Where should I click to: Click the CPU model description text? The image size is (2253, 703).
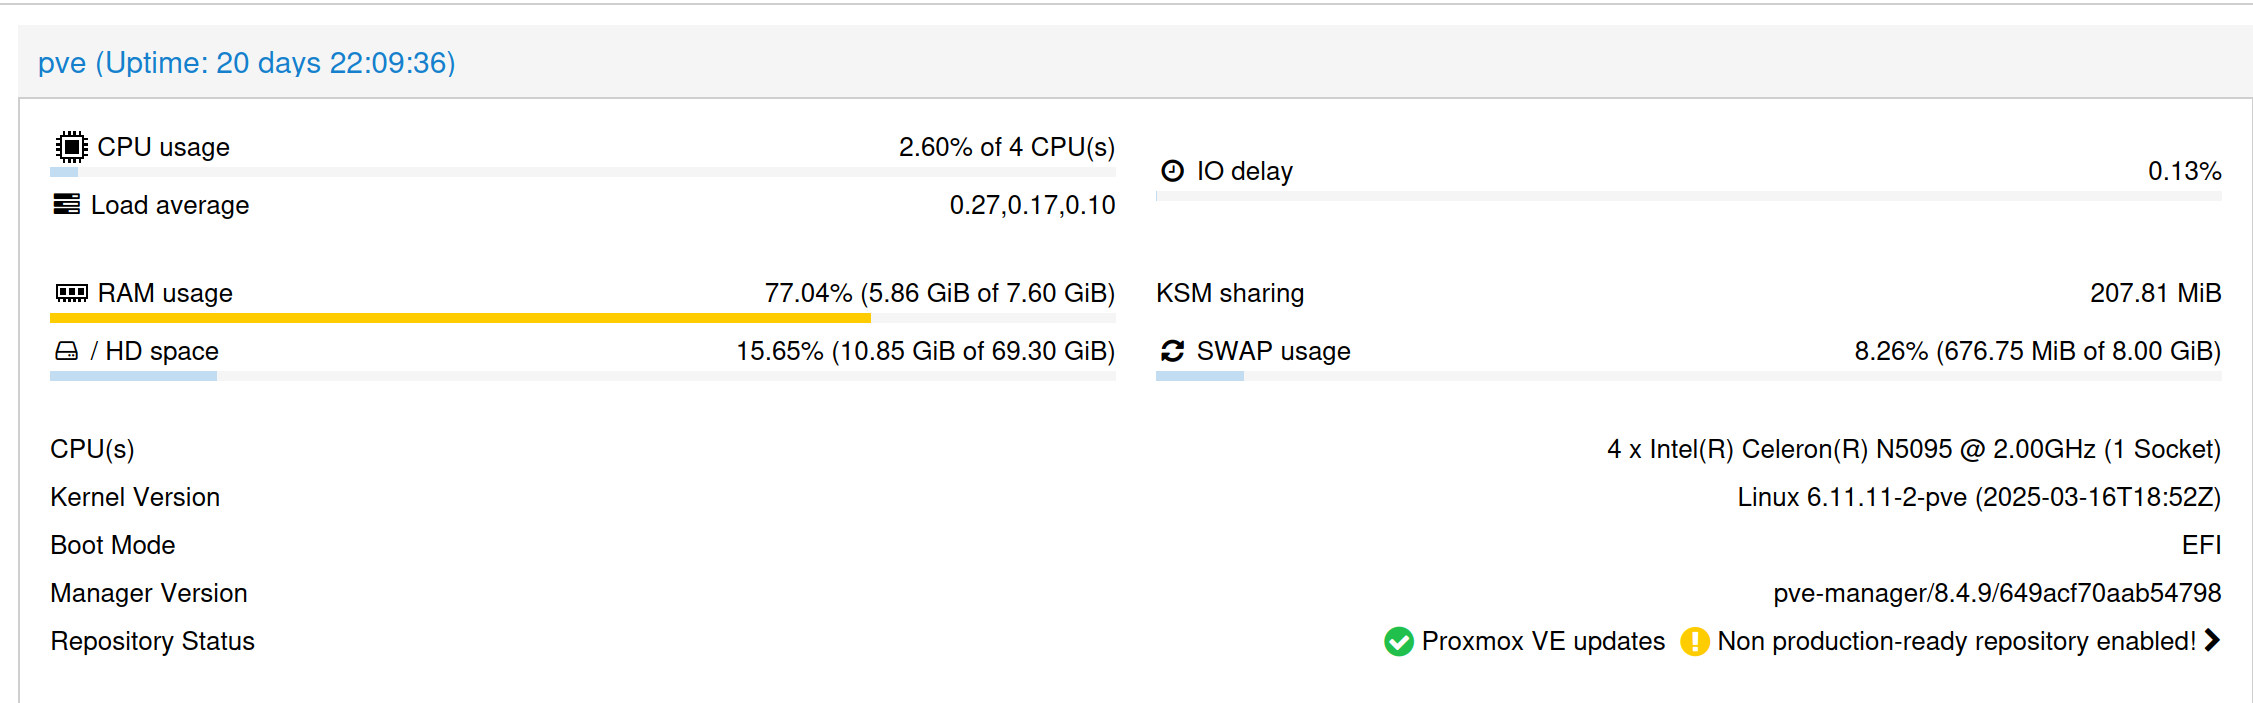[1913, 449]
